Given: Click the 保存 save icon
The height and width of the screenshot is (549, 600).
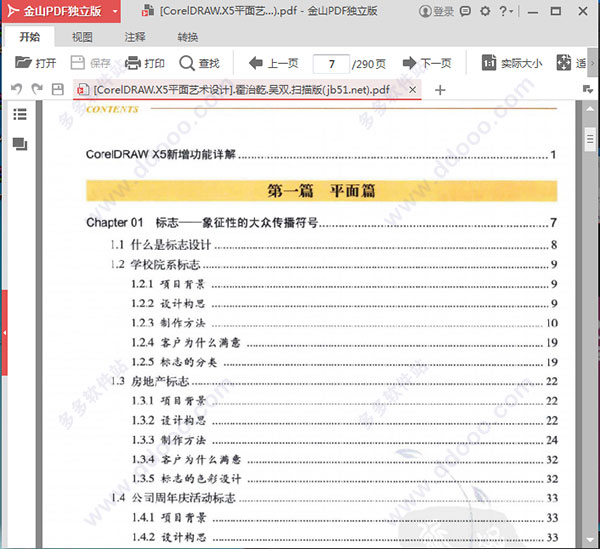Looking at the screenshot, I should click(x=78, y=62).
